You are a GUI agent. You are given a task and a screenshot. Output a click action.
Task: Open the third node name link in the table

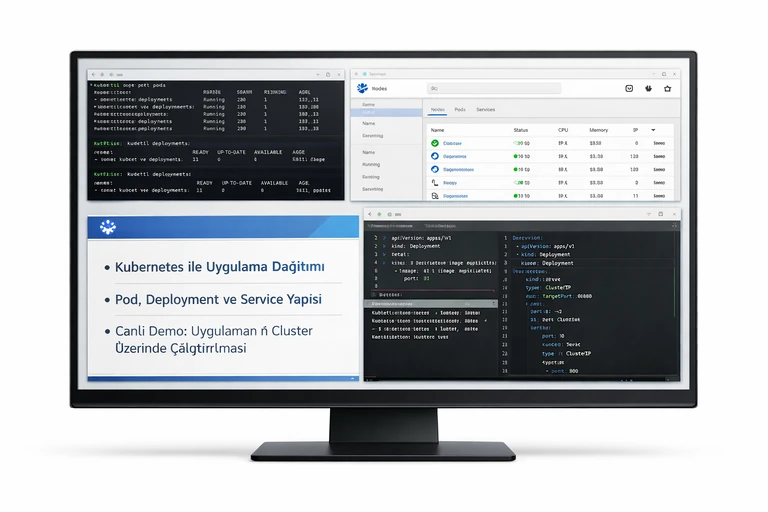click(458, 170)
